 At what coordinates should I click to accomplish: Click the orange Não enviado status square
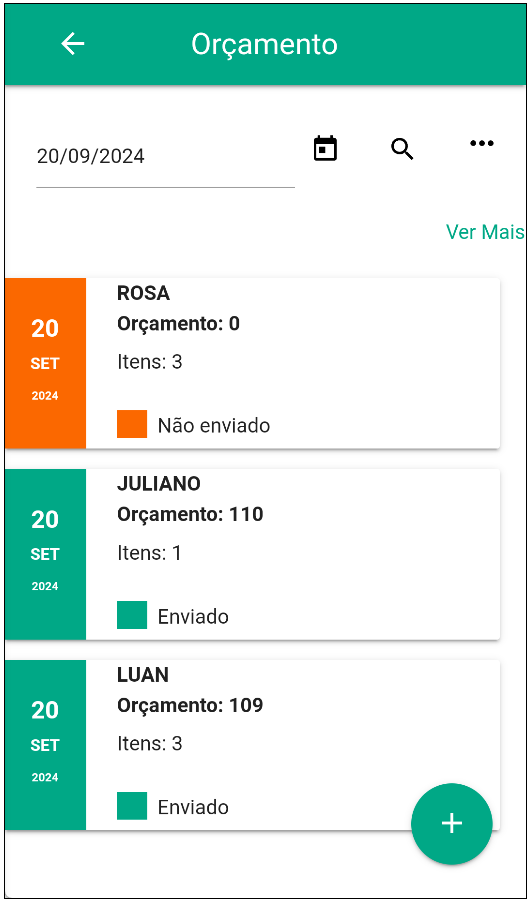[x=132, y=424]
